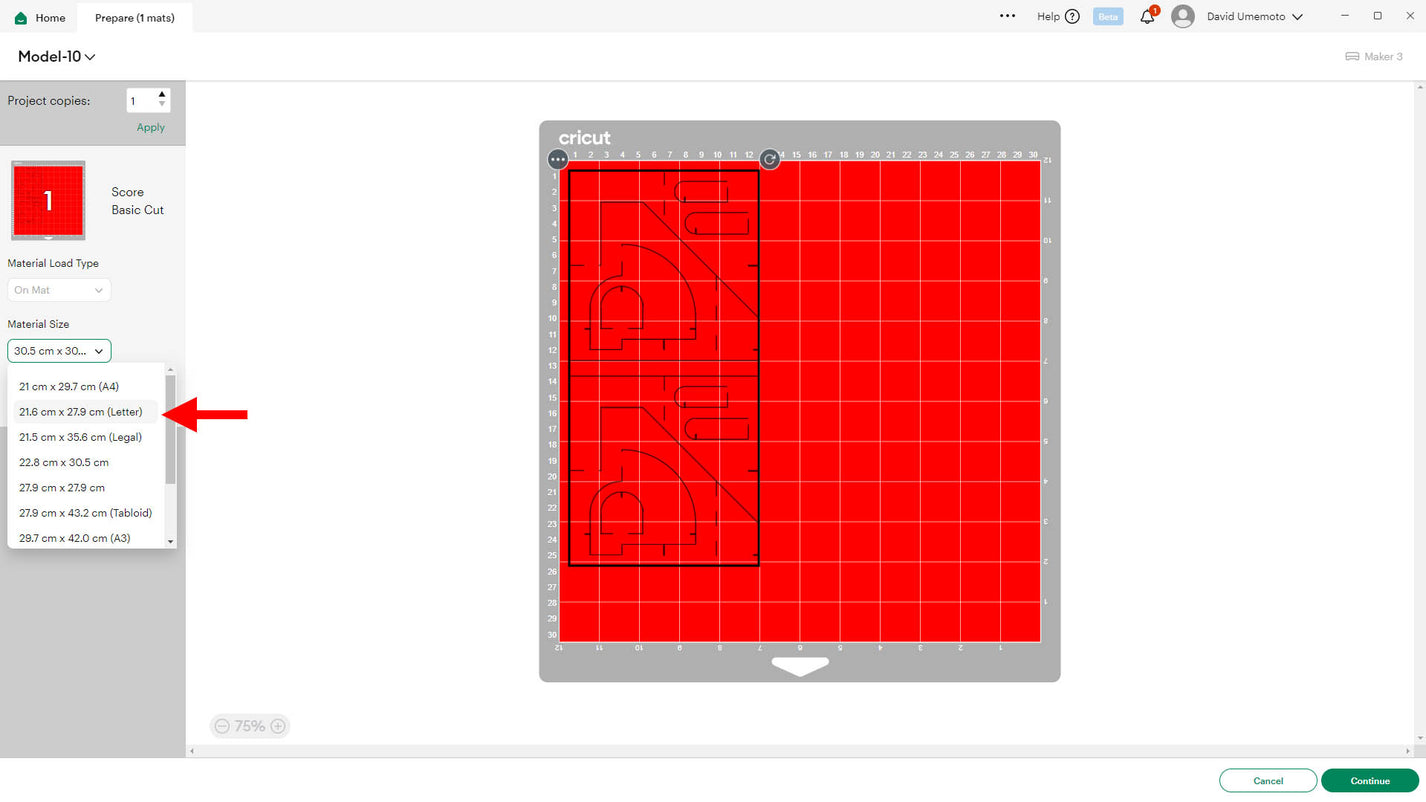Open the three-dot overflow menu in title bar
Viewport: 1426px width, 802px height.
1007,17
